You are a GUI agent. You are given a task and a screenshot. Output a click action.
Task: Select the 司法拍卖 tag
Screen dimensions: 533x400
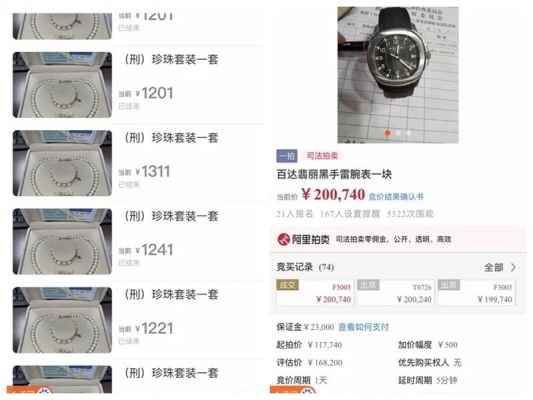coord(322,156)
